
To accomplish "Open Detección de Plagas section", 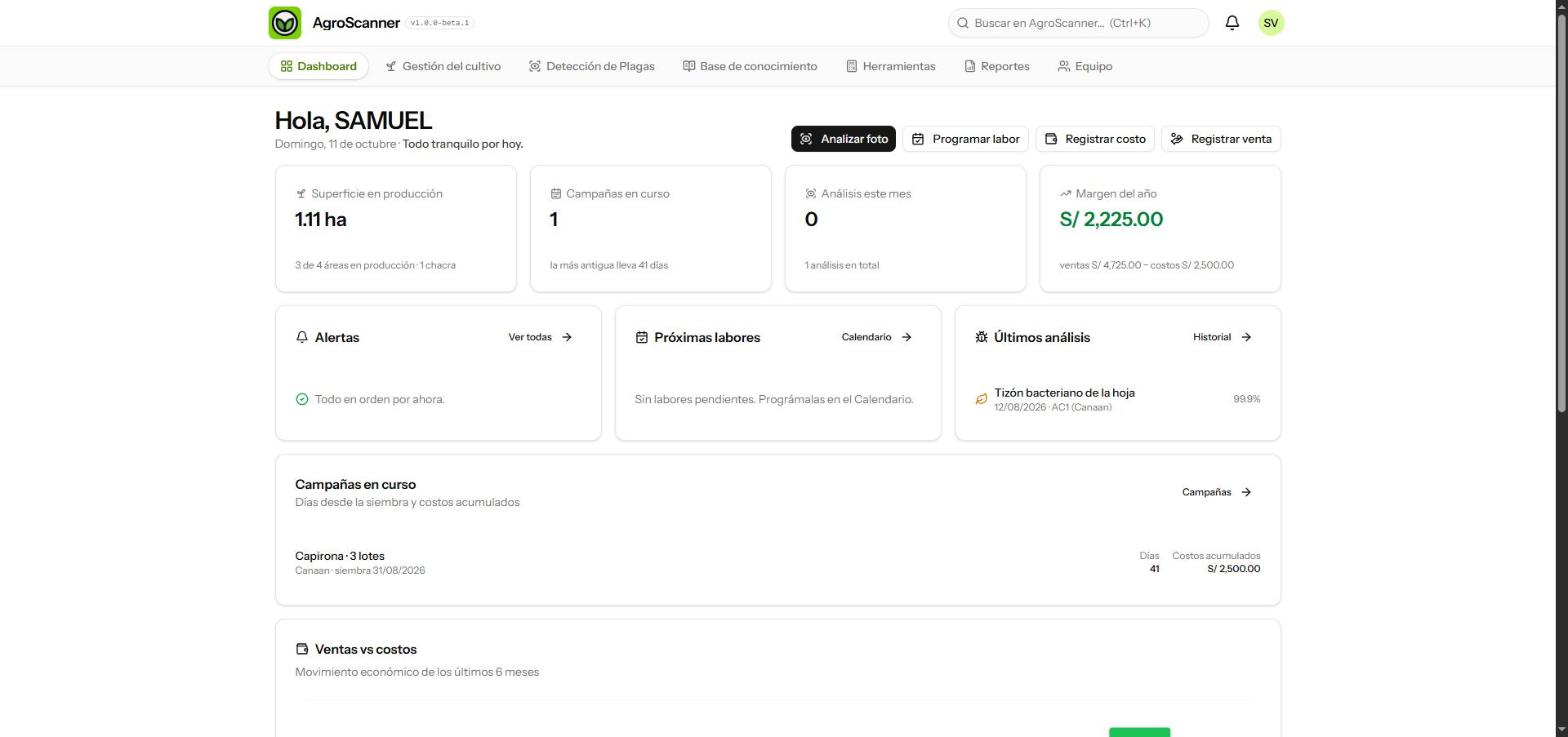I will point(591,66).
